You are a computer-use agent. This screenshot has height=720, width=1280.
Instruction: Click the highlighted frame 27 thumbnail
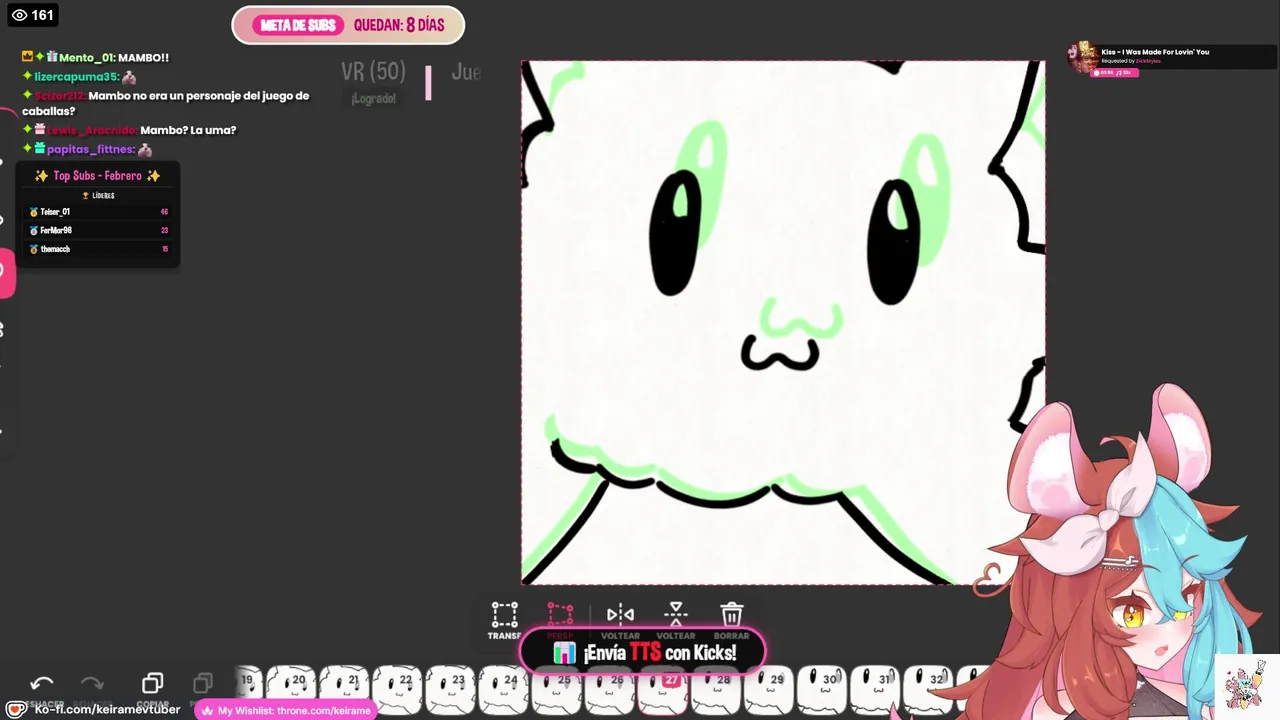coord(664,692)
